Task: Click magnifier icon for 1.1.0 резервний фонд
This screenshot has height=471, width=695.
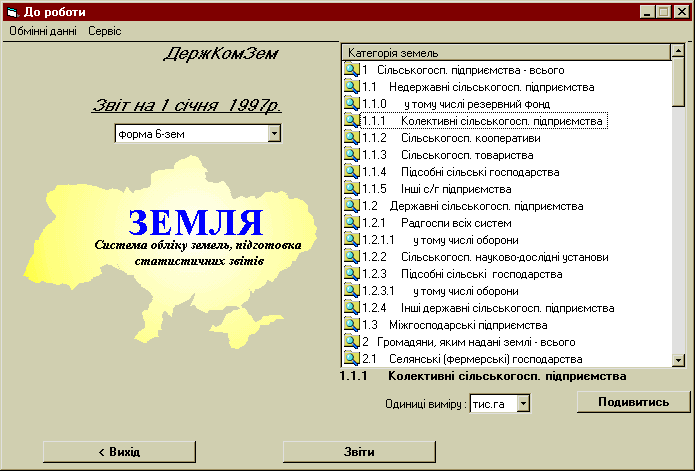Action: click(351, 104)
